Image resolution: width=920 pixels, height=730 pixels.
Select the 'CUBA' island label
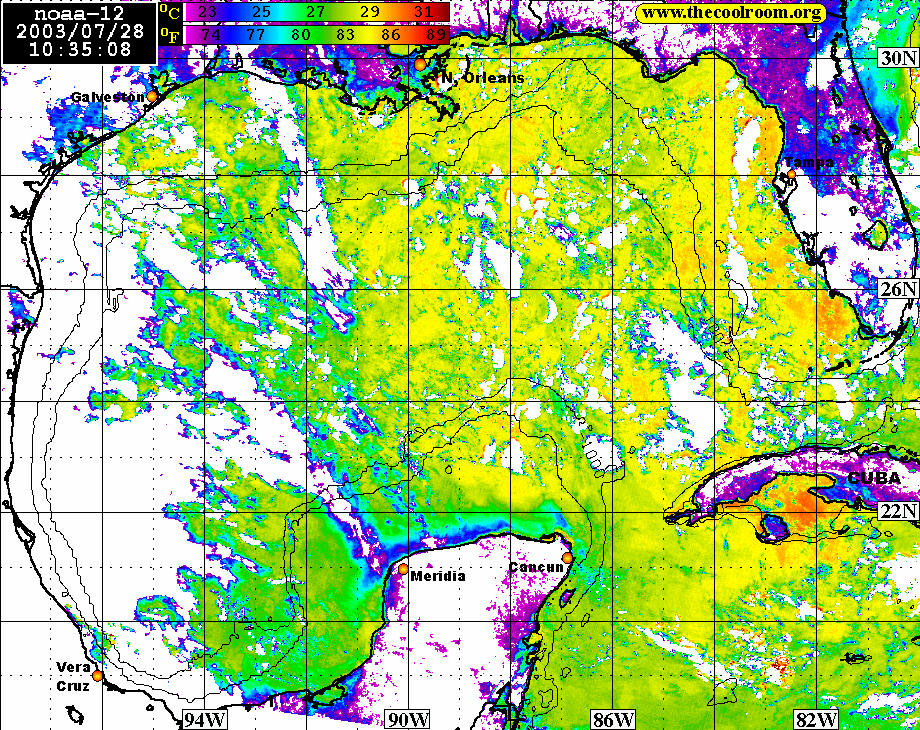874,478
